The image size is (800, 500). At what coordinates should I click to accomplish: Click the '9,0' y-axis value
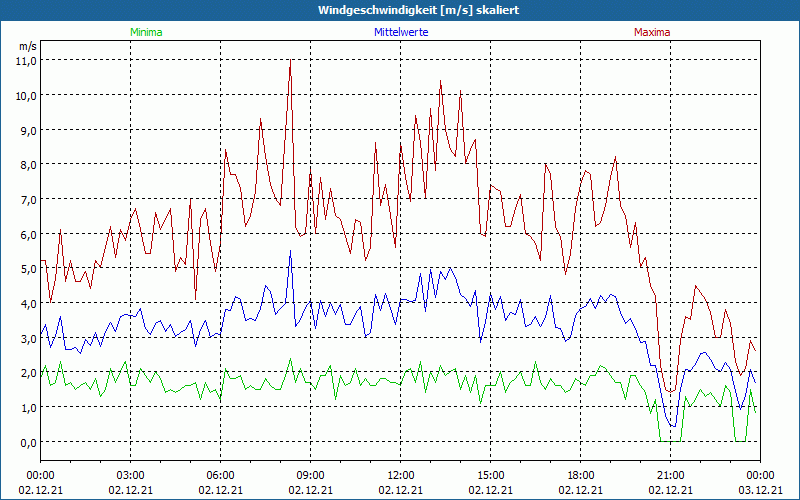point(30,130)
